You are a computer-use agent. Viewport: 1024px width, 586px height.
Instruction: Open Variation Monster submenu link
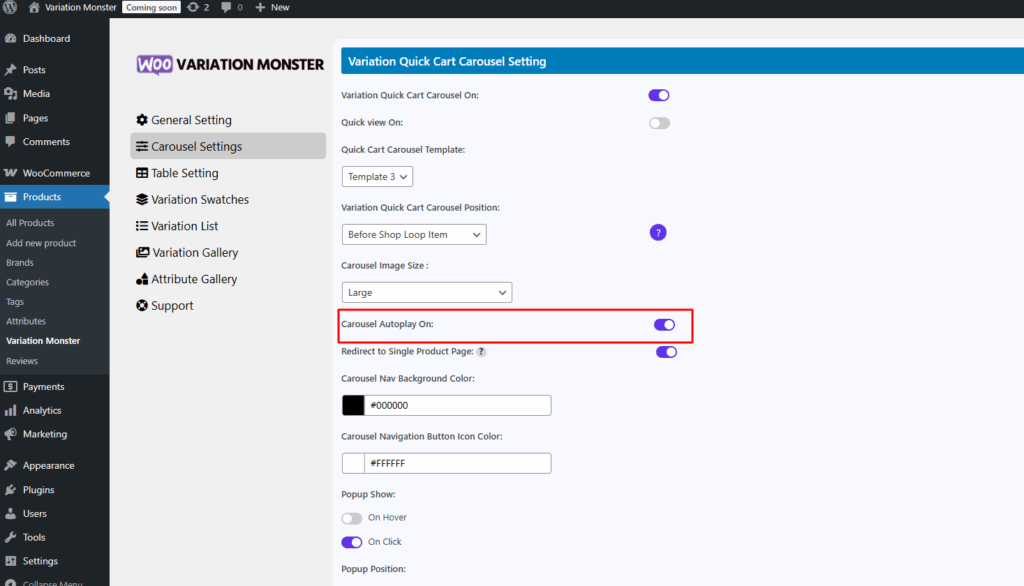tap(43, 341)
